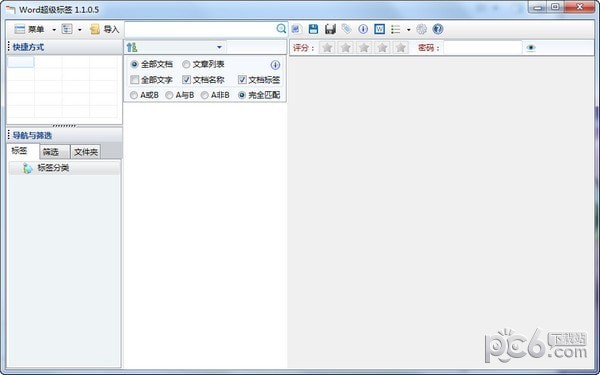Set rating to two stars

(x=346, y=47)
